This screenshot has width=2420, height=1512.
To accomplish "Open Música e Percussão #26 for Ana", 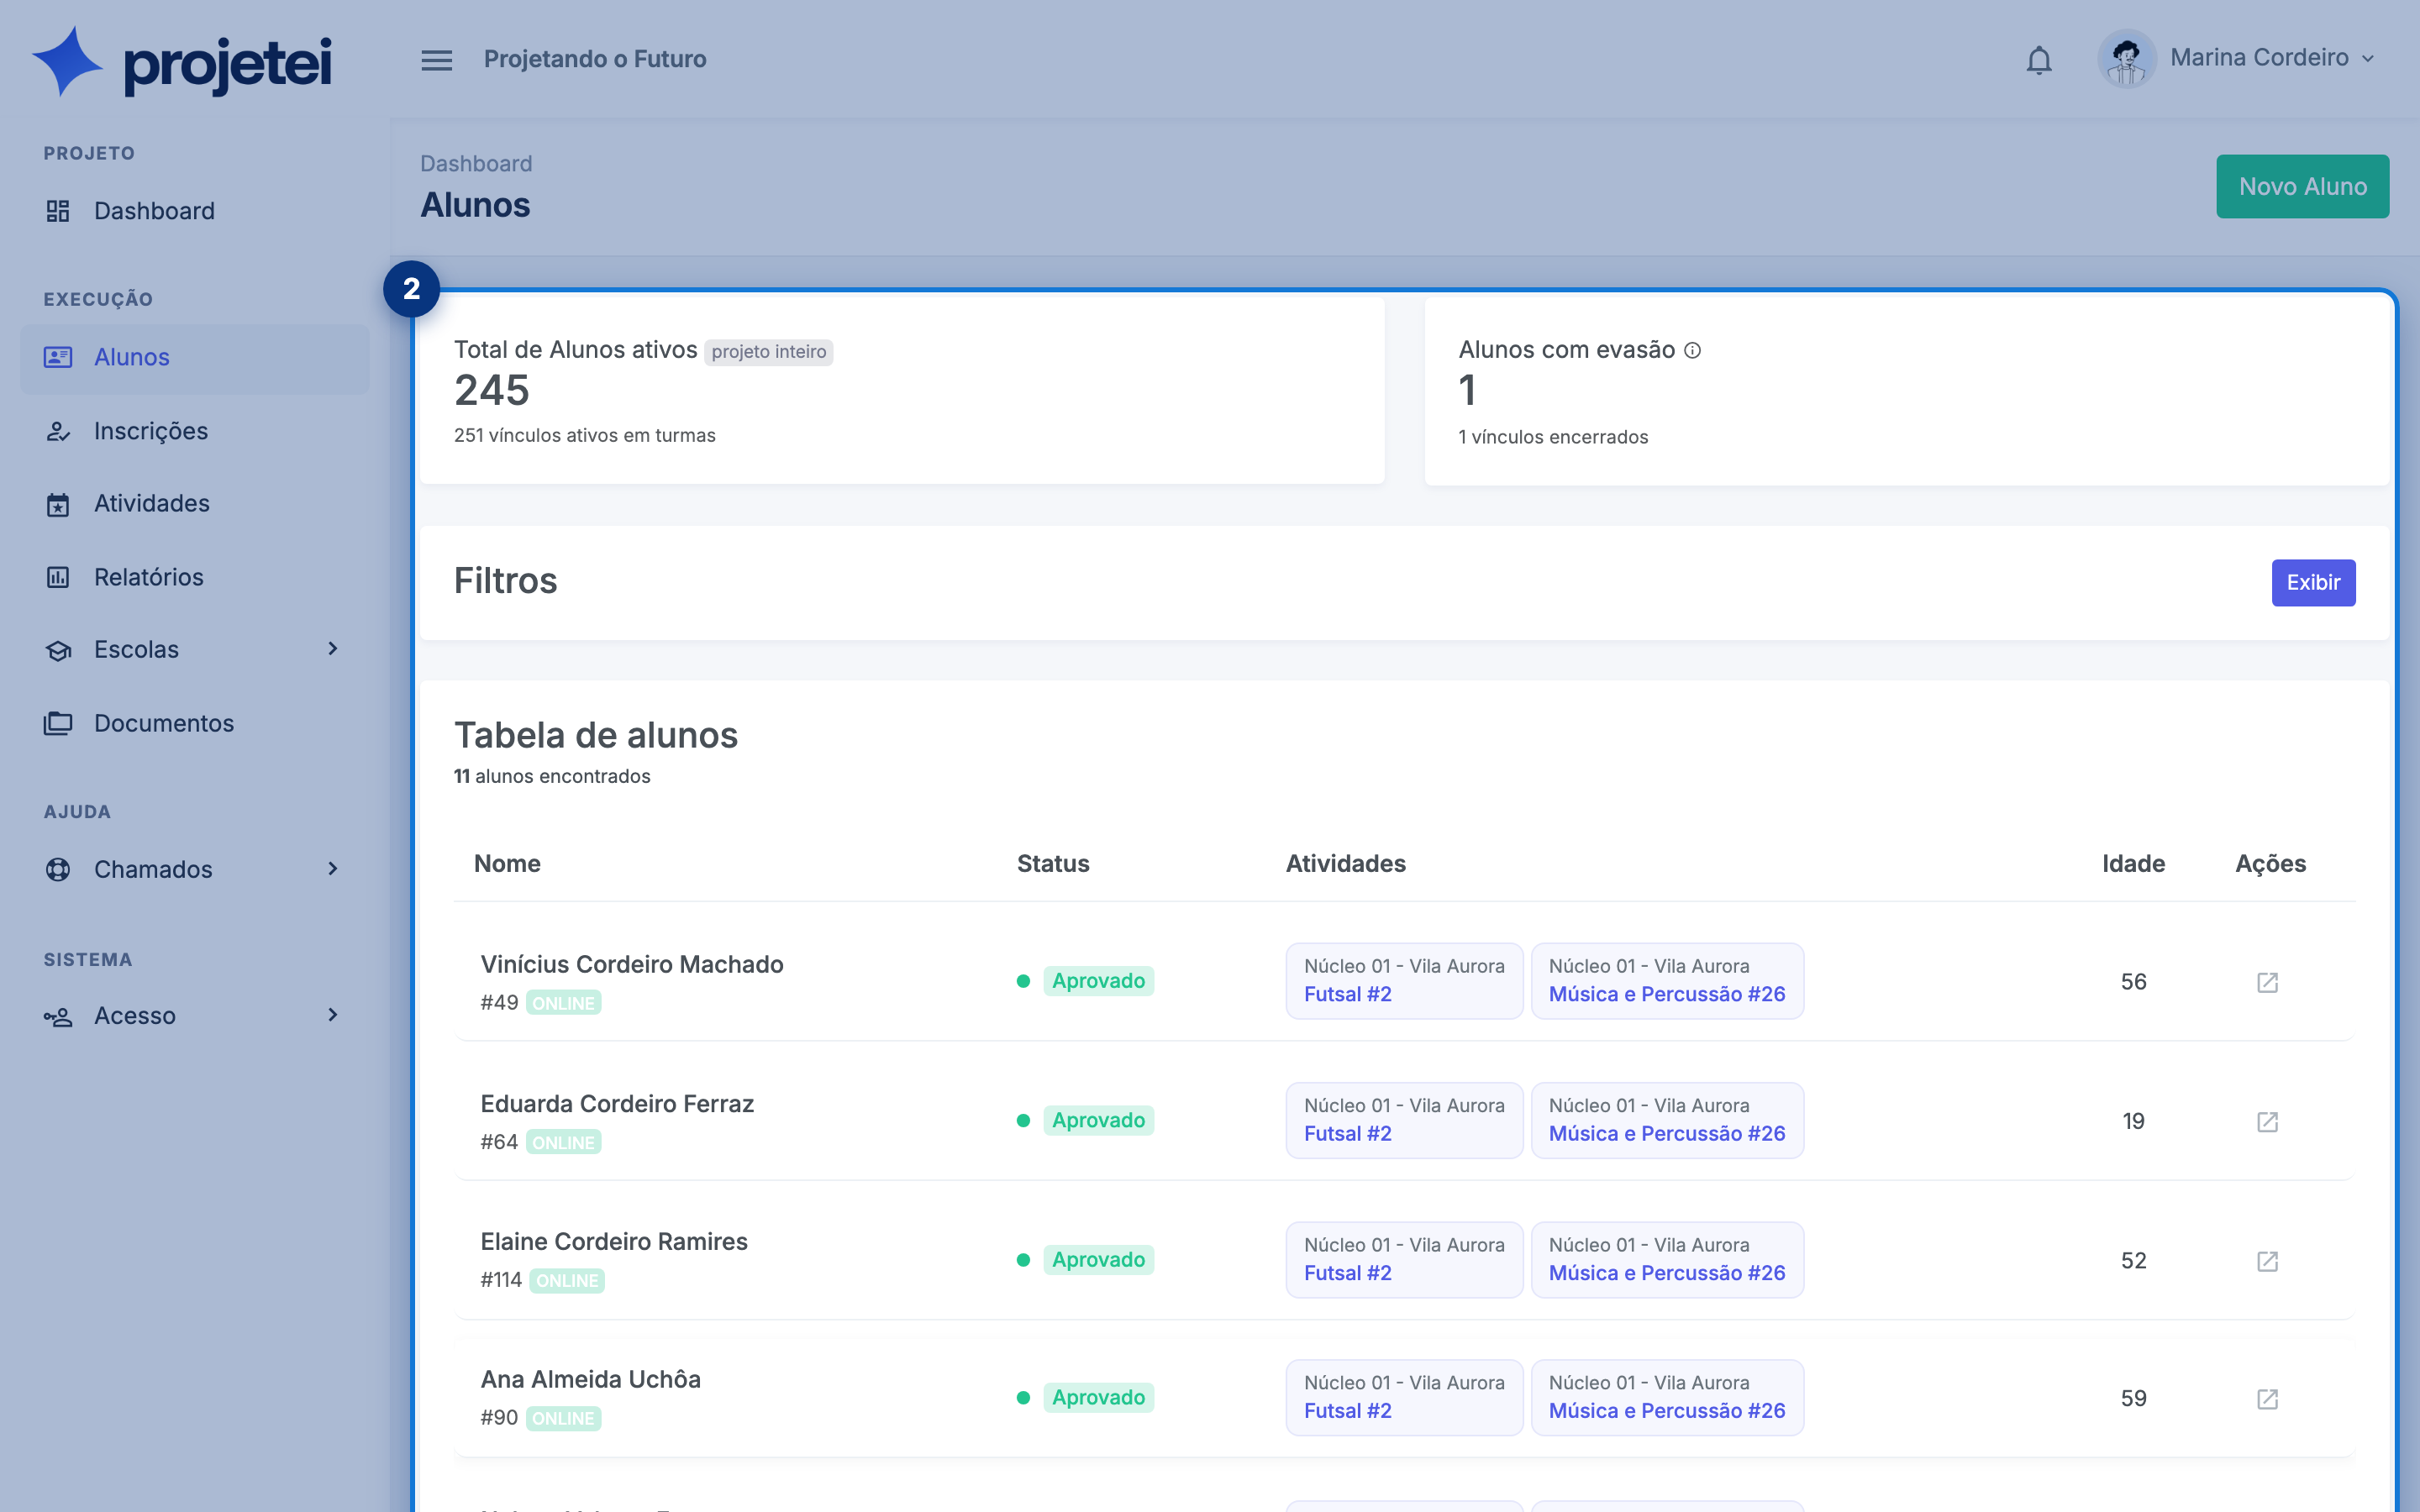I will [1667, 1411].
